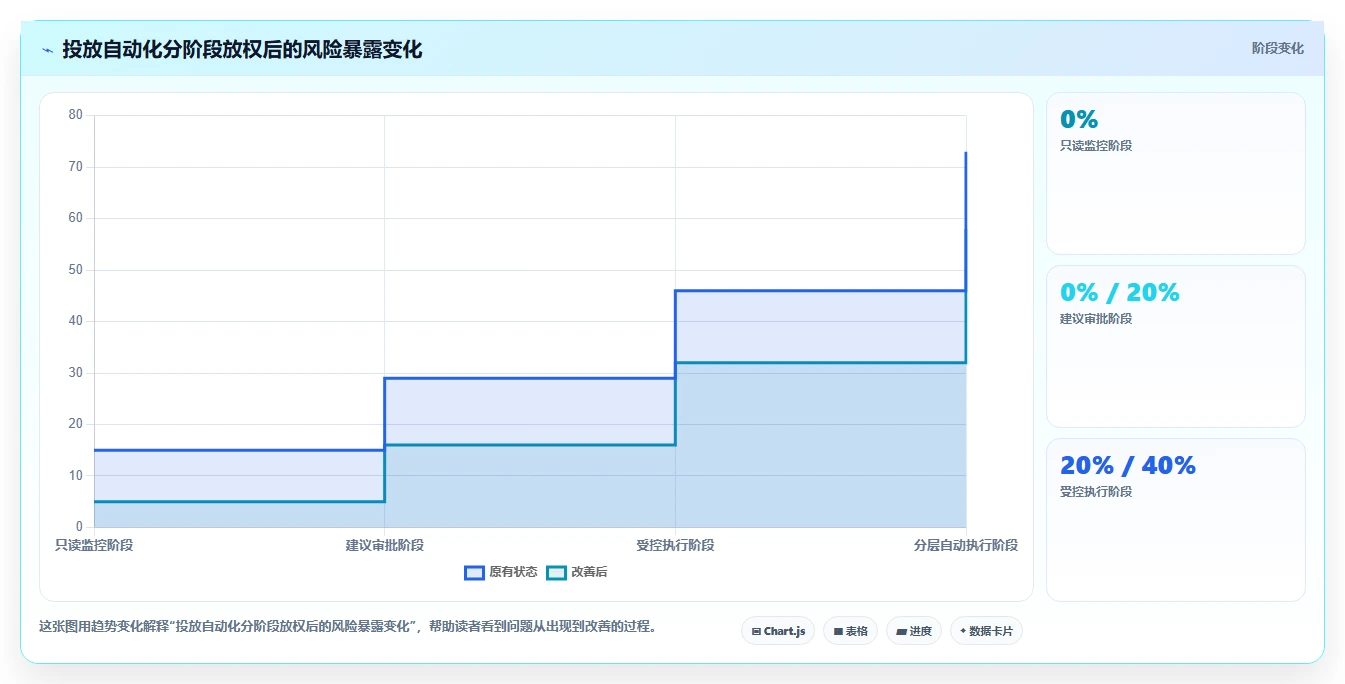The width and height of the screenshot is (1345, 684).
Task: Click the y-axis value 80
Action: point(76,115)
